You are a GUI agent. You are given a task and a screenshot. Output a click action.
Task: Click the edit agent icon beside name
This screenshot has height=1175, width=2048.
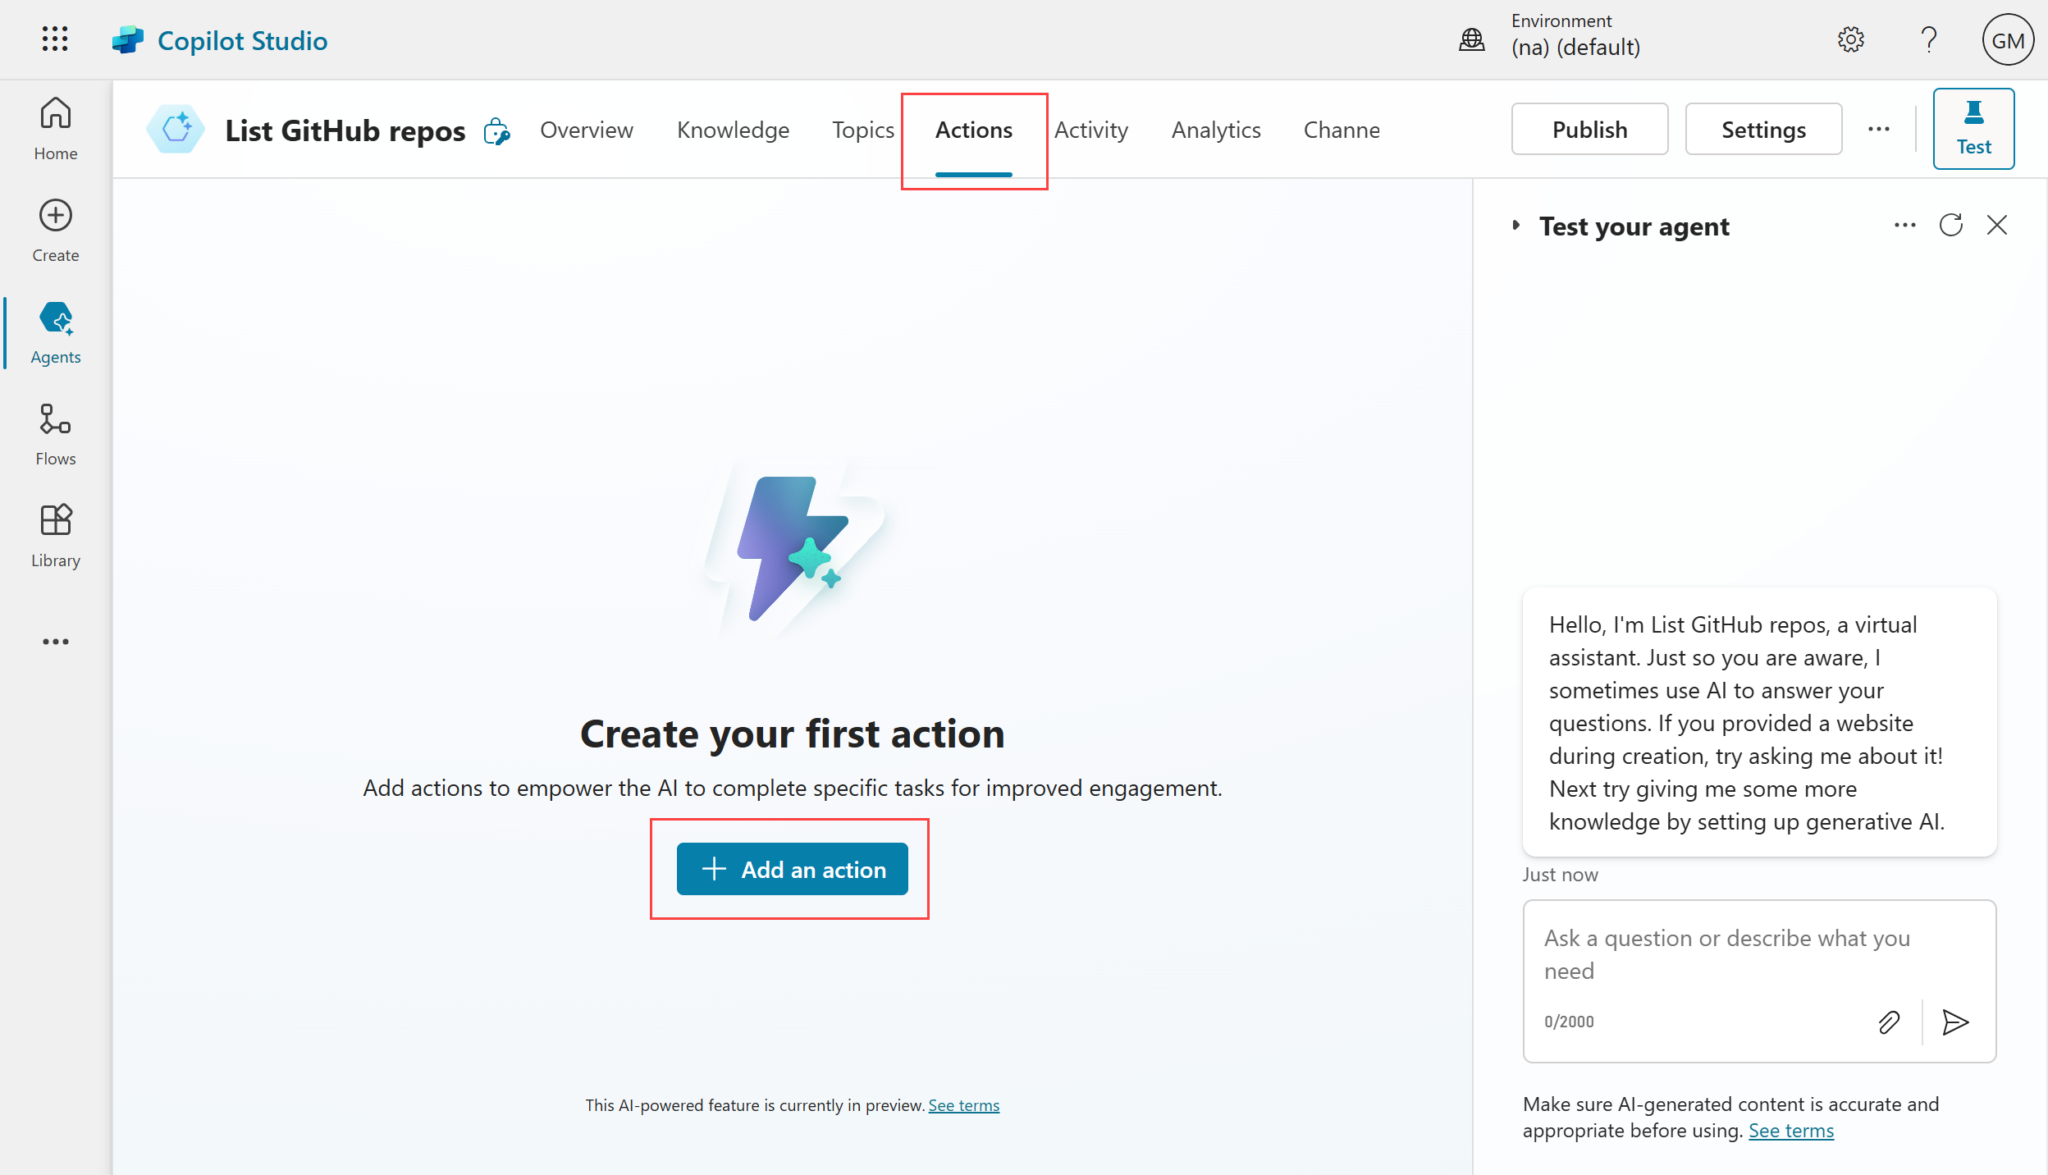coord(497,131)
